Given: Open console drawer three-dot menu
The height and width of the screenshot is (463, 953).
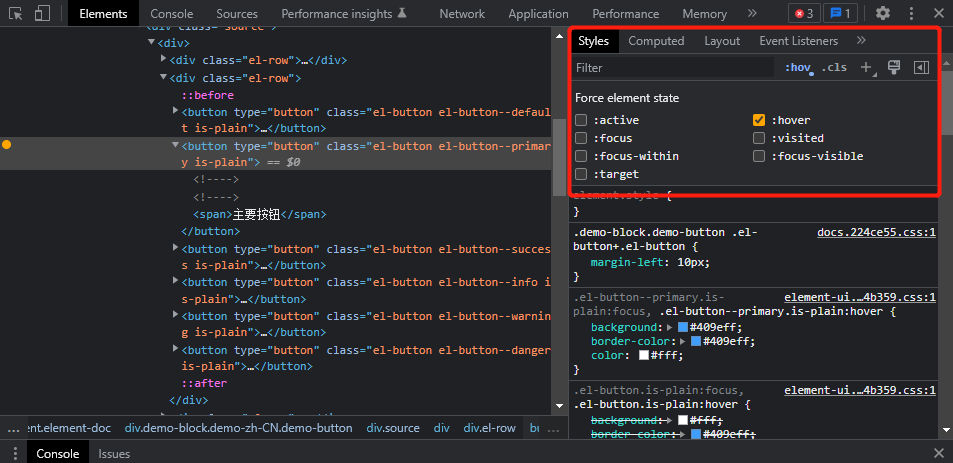Looking at the screenshot, I should (x=15, y=454).
